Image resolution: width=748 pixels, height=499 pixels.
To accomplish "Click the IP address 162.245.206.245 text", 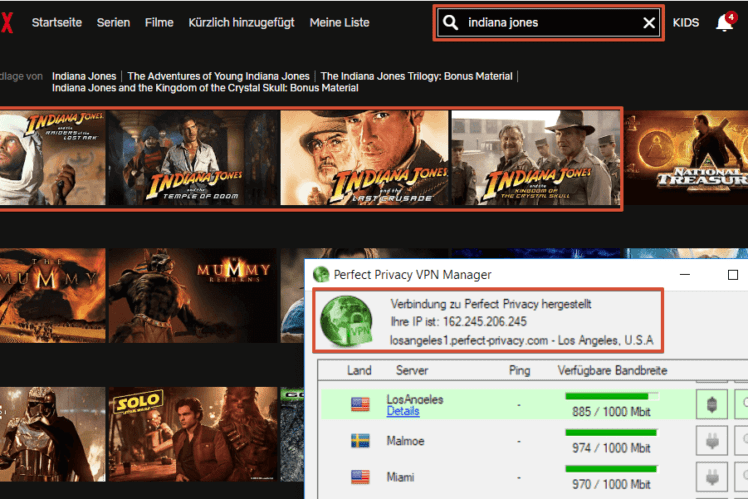I will (485, 322).
